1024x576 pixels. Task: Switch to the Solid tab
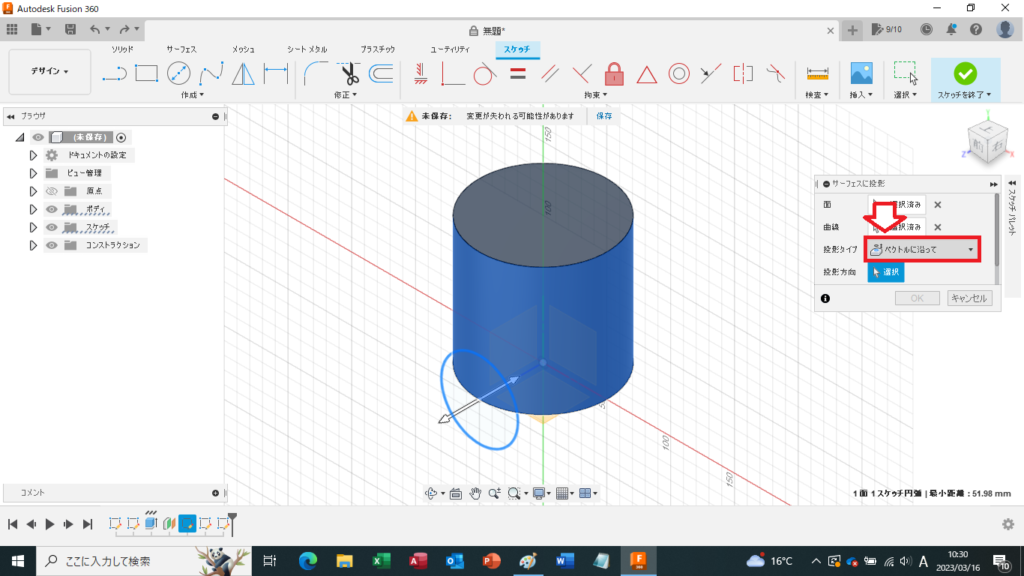click(122, 50)
